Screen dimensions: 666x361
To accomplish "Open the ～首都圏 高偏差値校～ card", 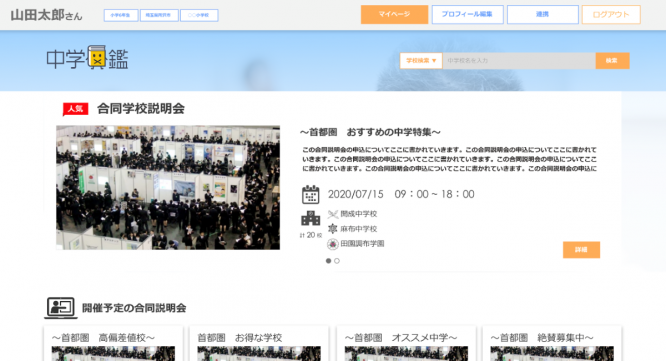I will click(113, 343).
